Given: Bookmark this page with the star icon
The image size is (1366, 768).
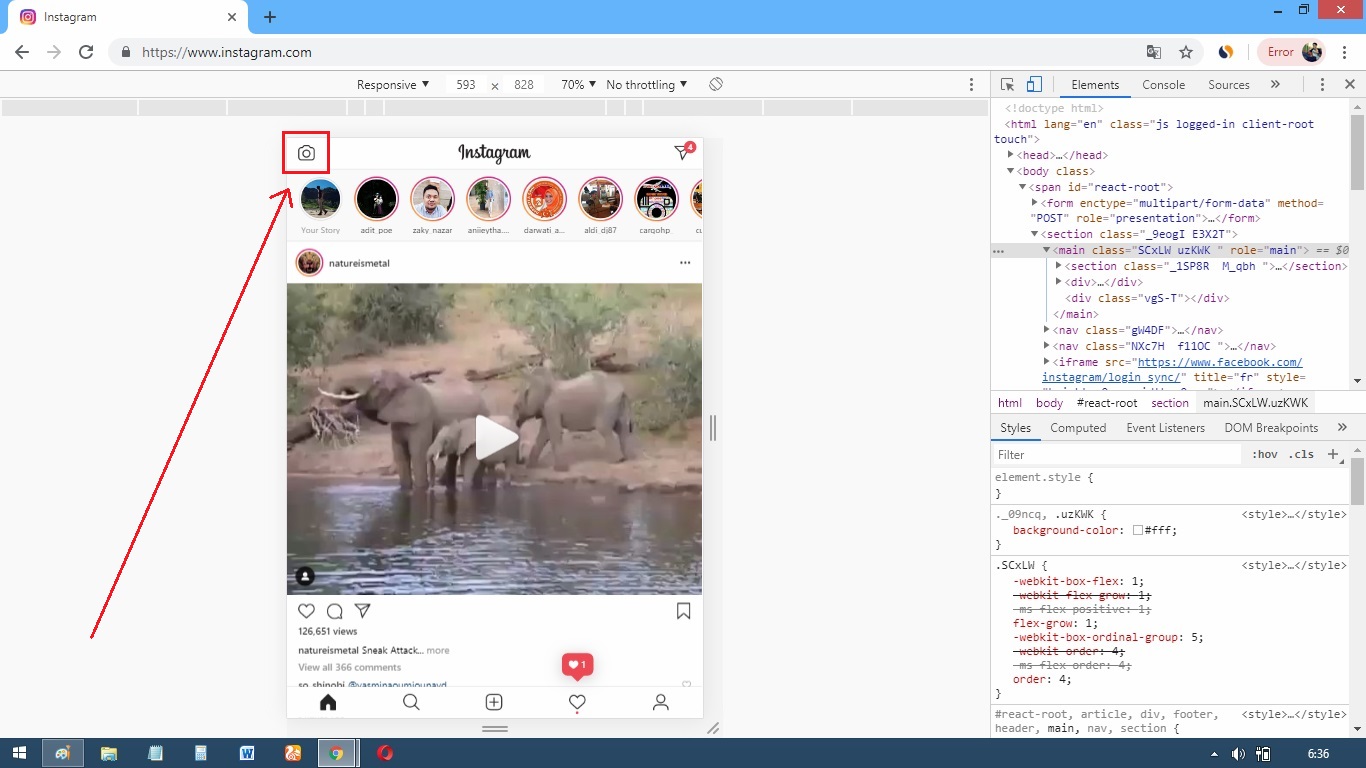Looking at the screenshot, I should [x=1186, y=52].
